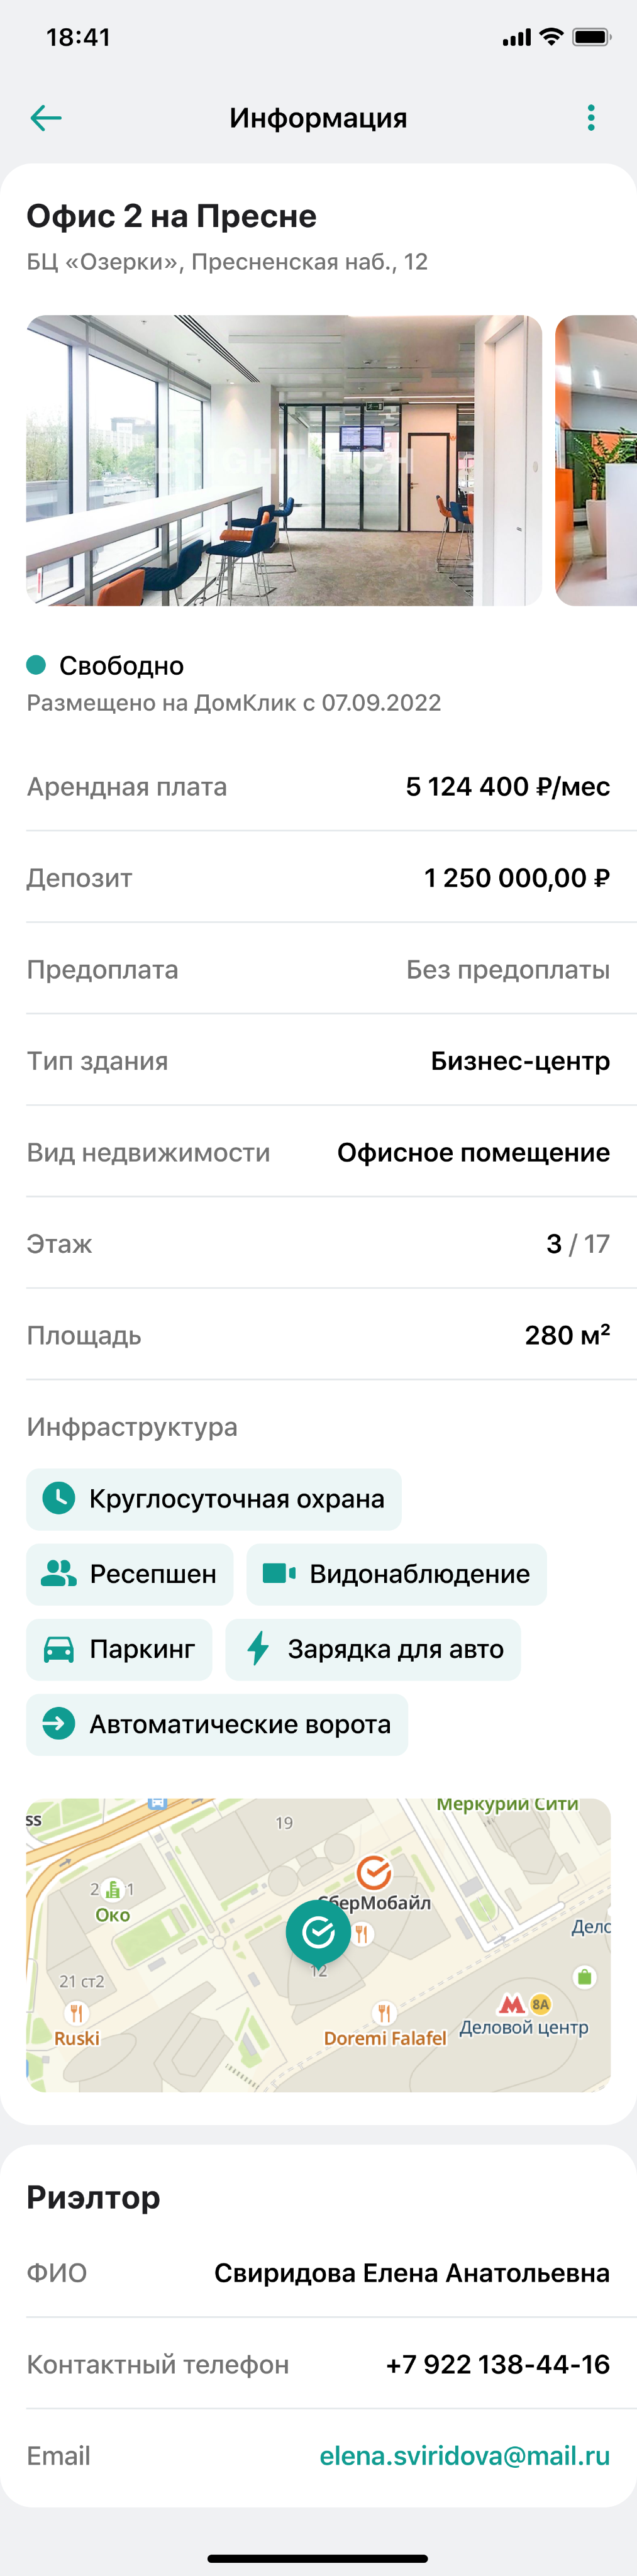Tap the Деловой центр metro icon
637x2576 pixels.
(x=512, y=2004)
